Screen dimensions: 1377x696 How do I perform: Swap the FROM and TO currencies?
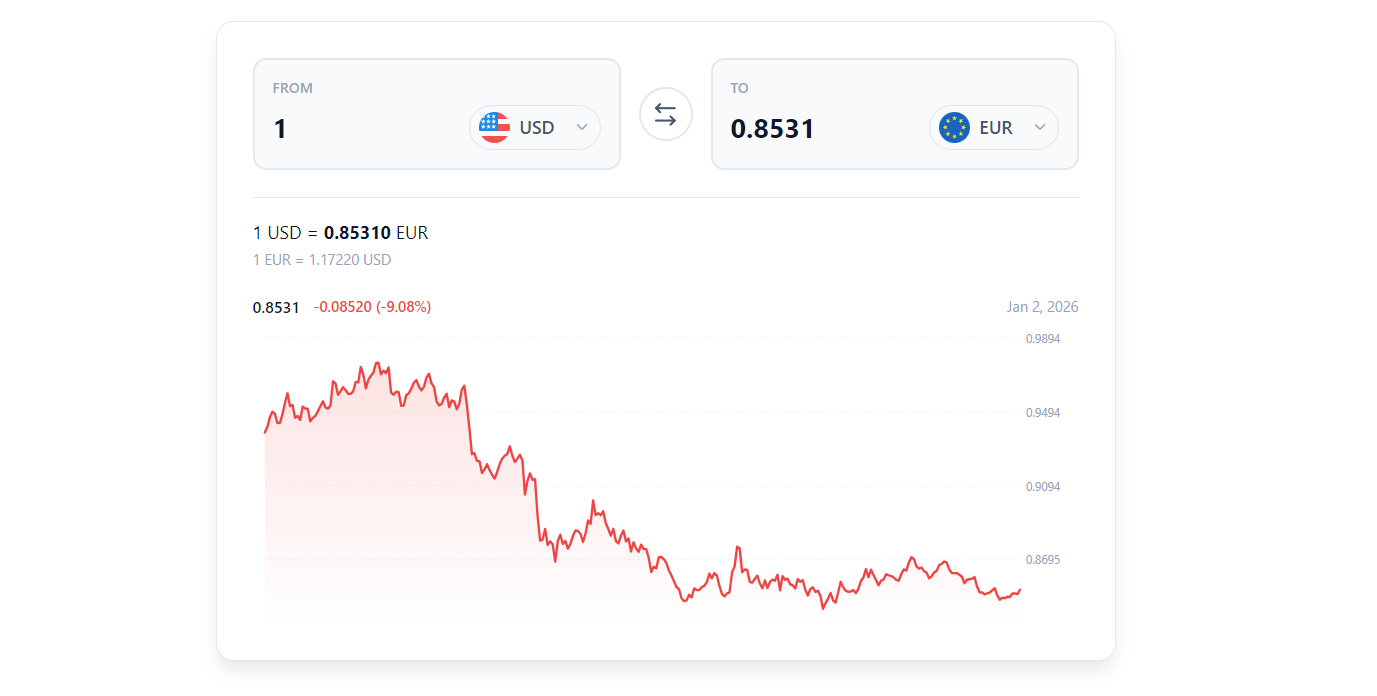(x=665, y=115)
